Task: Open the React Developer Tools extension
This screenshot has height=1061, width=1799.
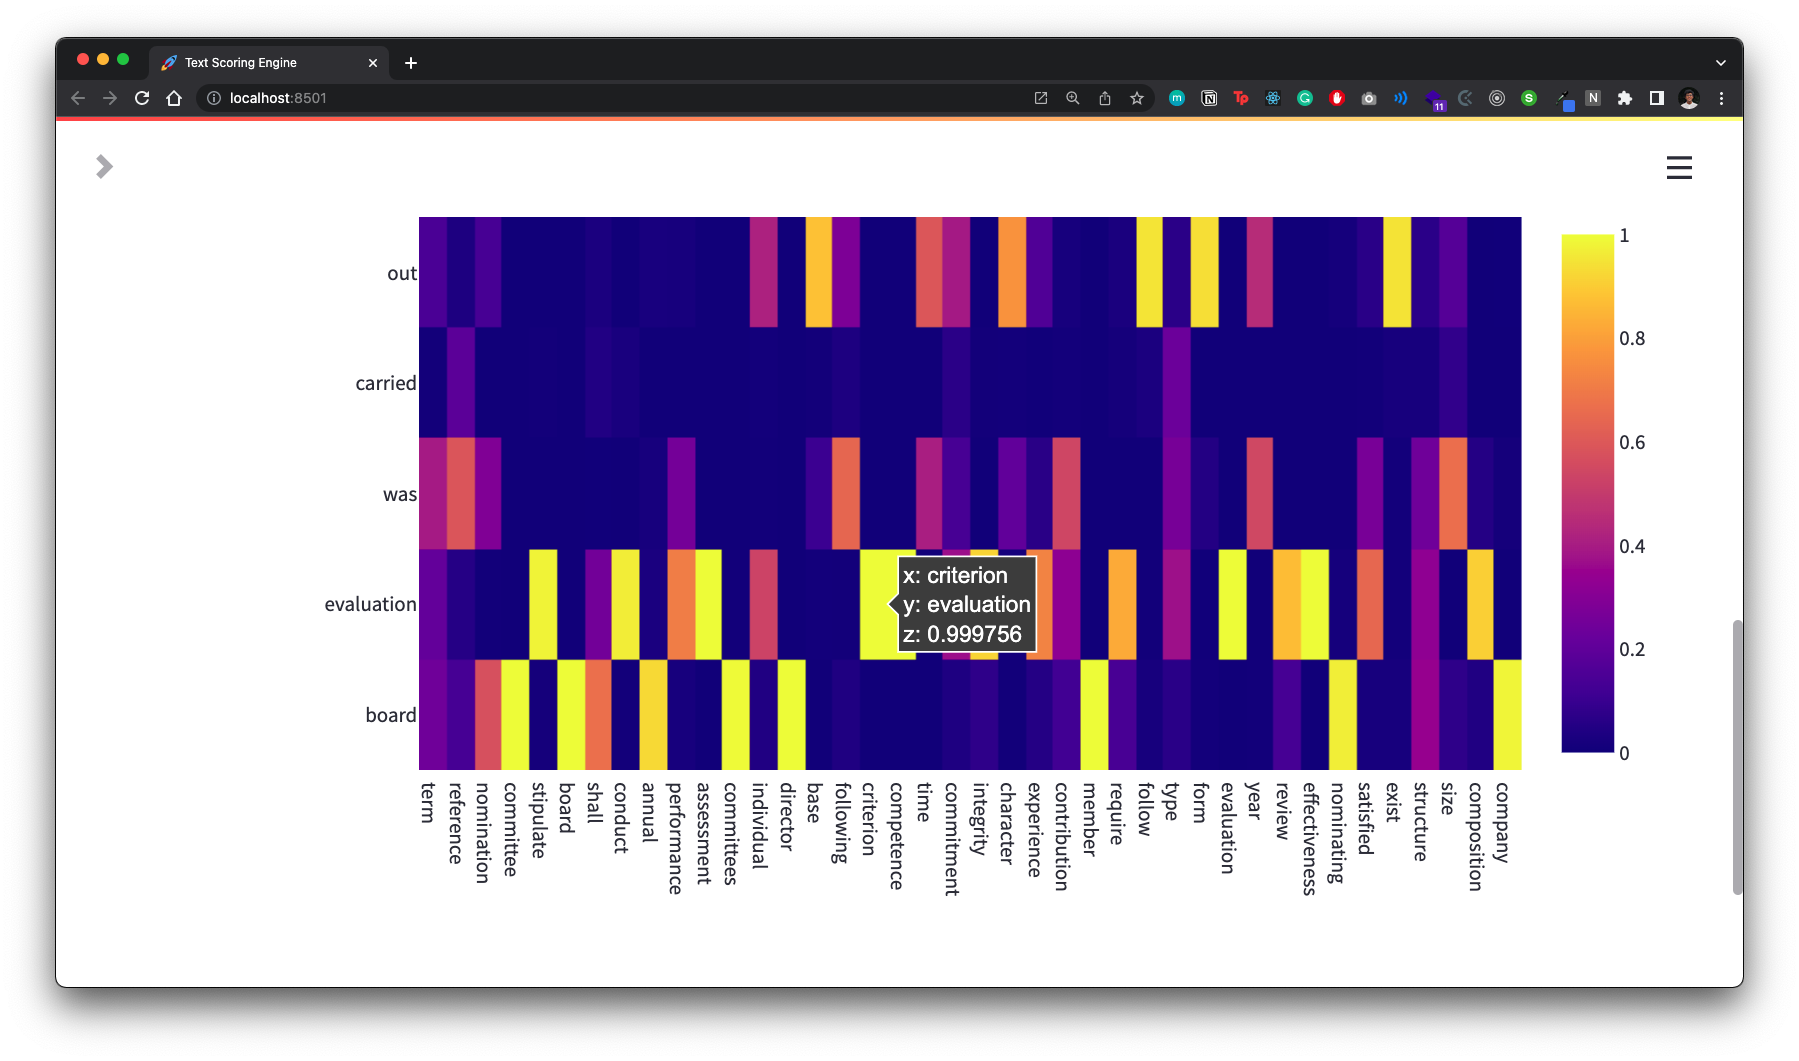Action: pyautogui.click(x=1272, y=98)
